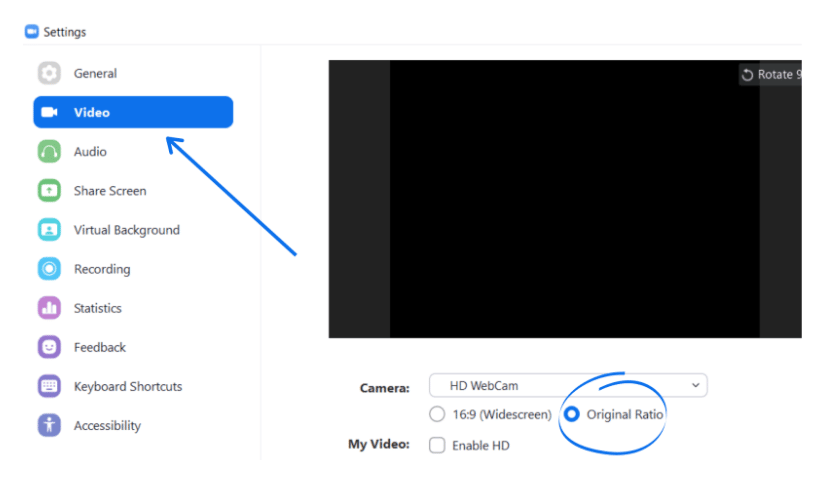Click the Feedback smiley icon

tap(49, 347)
